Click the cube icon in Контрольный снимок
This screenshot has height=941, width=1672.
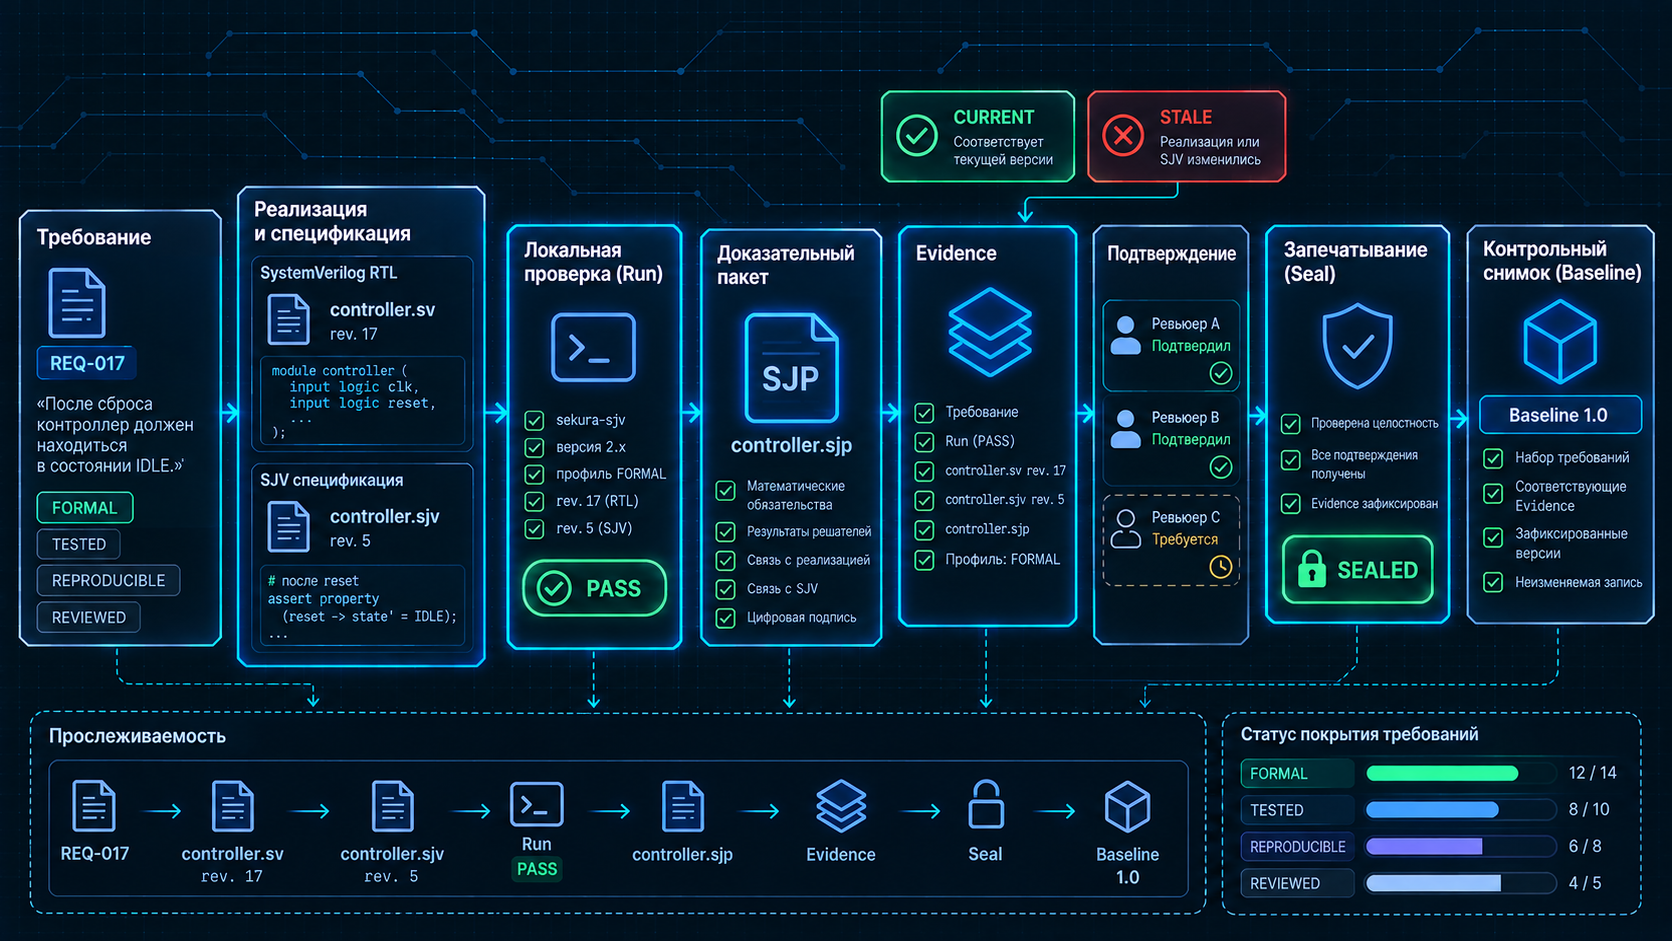tap(1559, 343)
